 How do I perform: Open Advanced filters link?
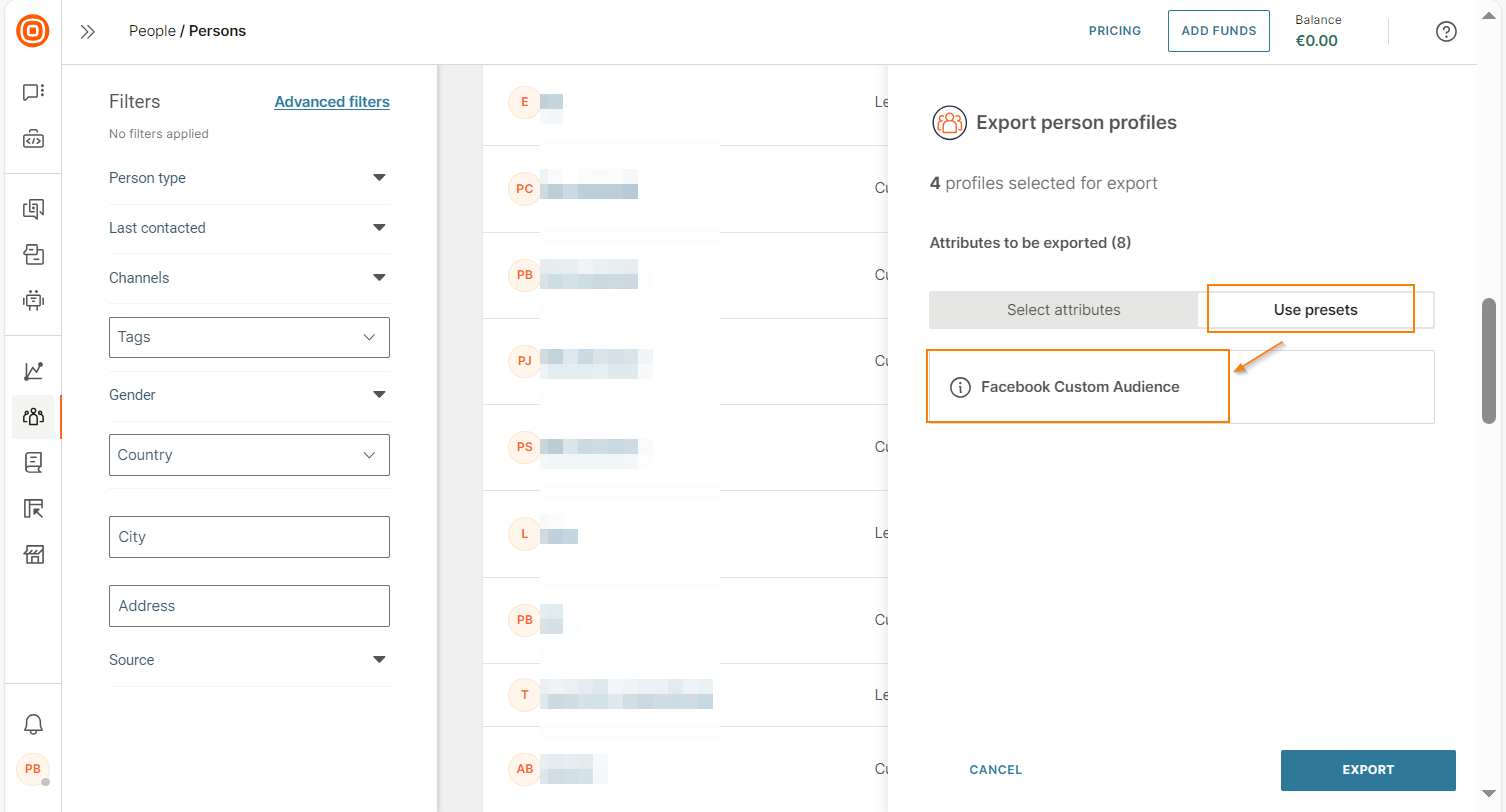coord(332,102)
